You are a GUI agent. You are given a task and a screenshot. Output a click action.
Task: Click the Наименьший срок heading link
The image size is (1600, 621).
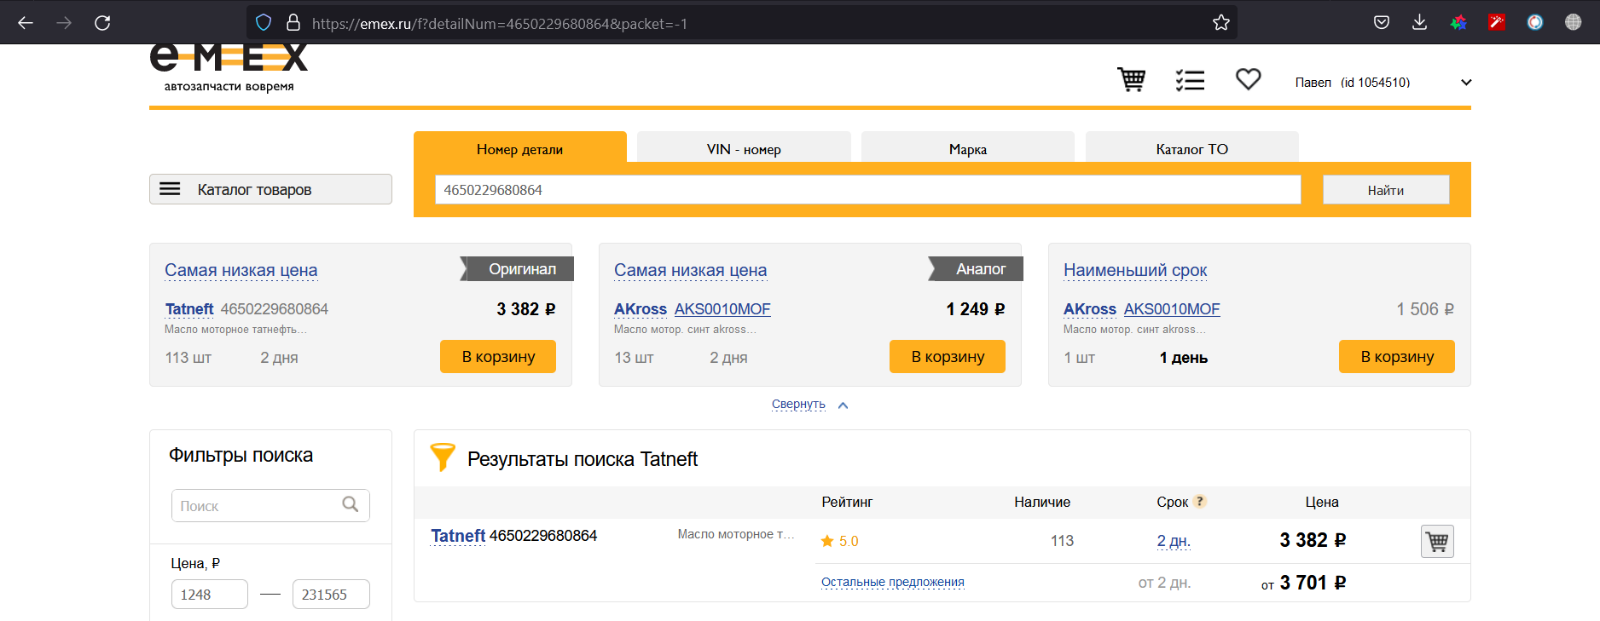tap(1135, 270)
